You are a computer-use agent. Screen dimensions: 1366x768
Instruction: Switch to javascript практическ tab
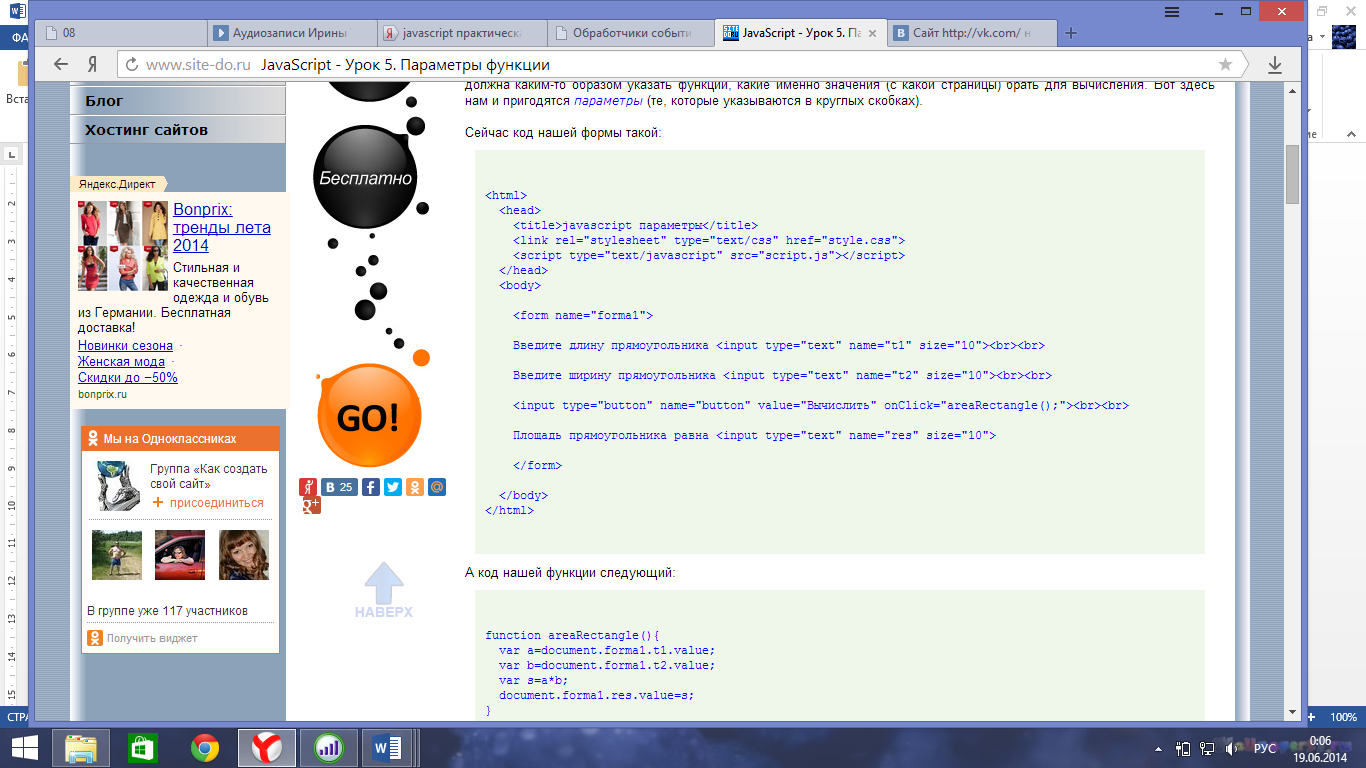click(462, 33)
